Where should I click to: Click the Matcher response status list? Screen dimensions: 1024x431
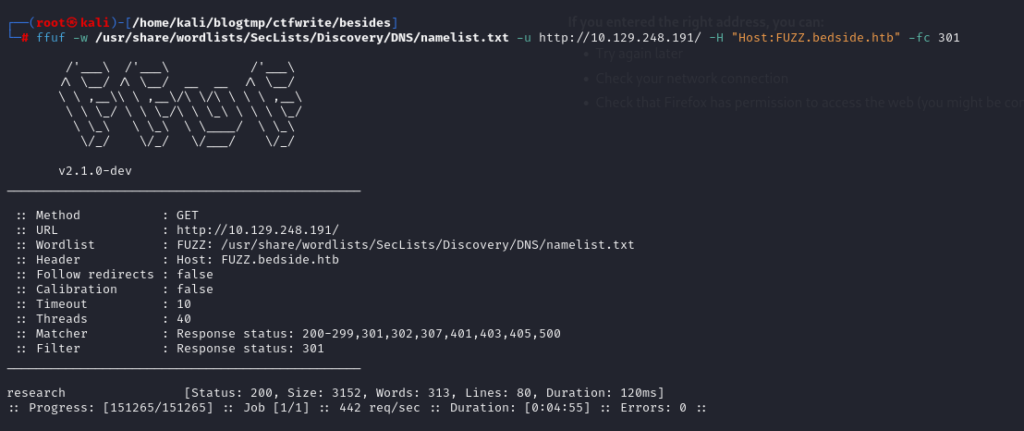coord(368,334)
